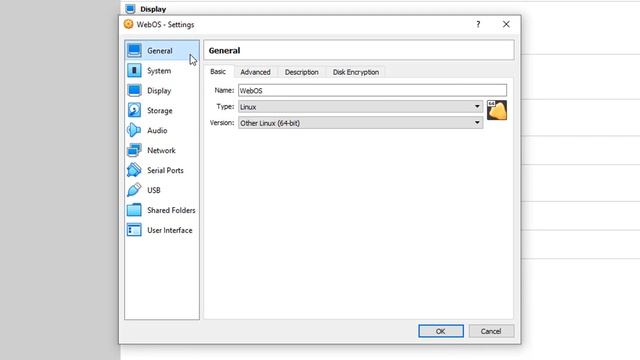
Task: Click the Cancel button
Action: point(491,331)
